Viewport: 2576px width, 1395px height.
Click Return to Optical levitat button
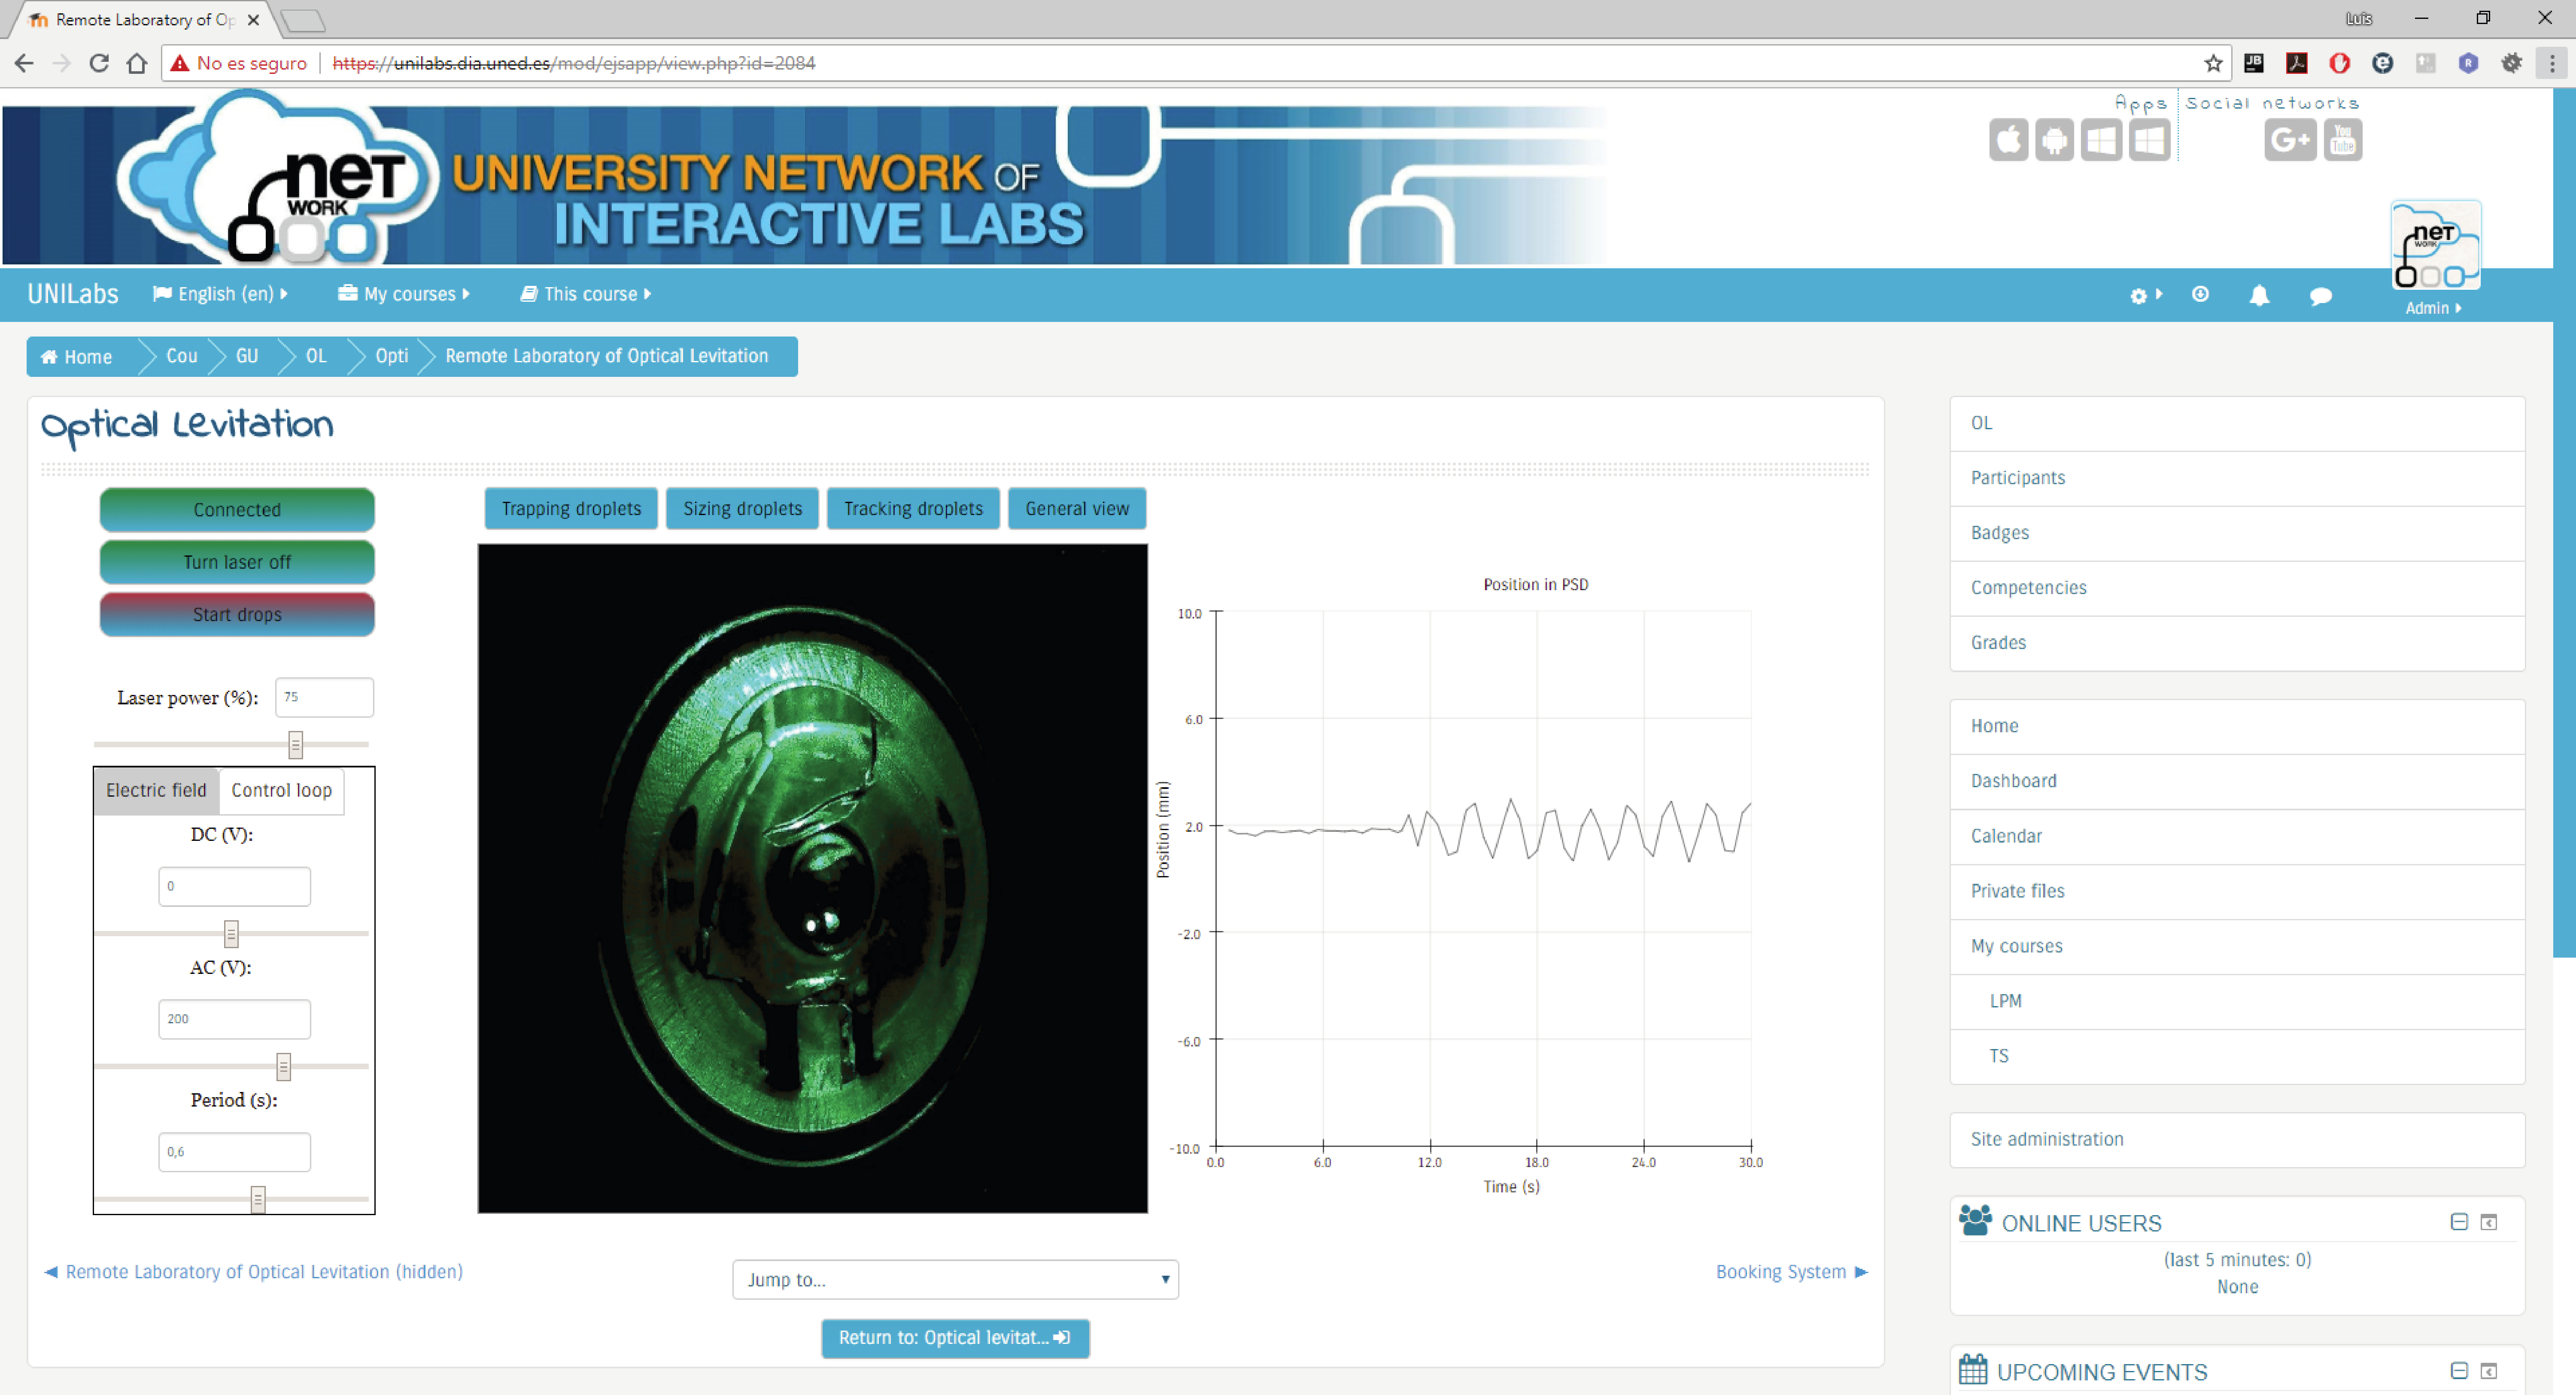955,1337
